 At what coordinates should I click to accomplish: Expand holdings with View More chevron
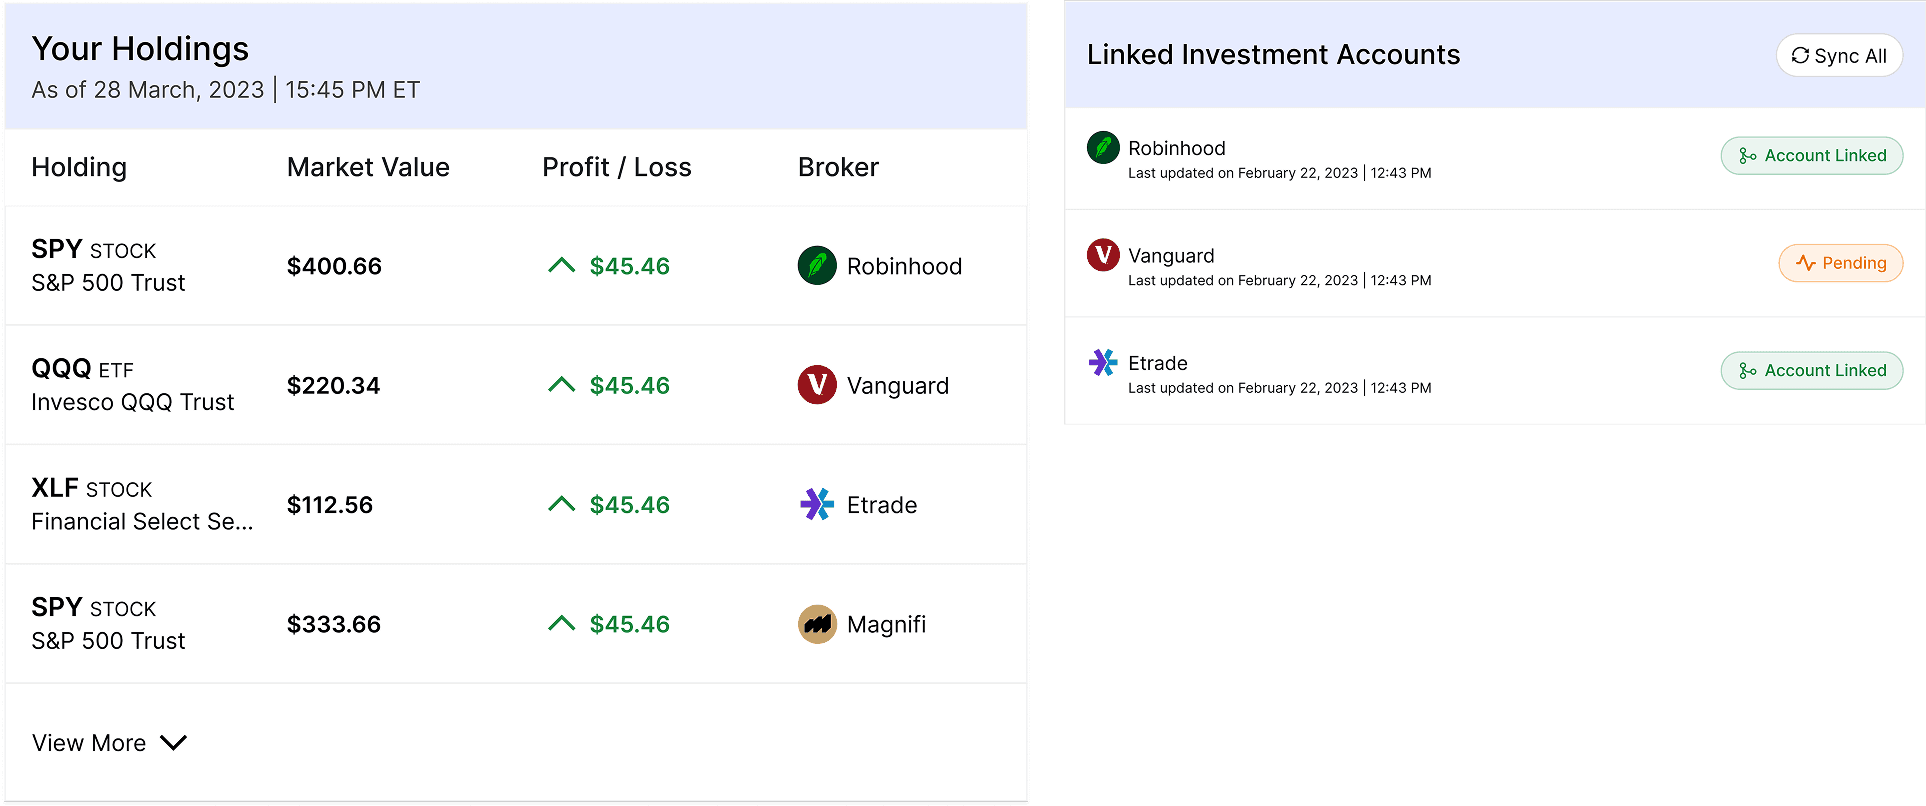174,743
